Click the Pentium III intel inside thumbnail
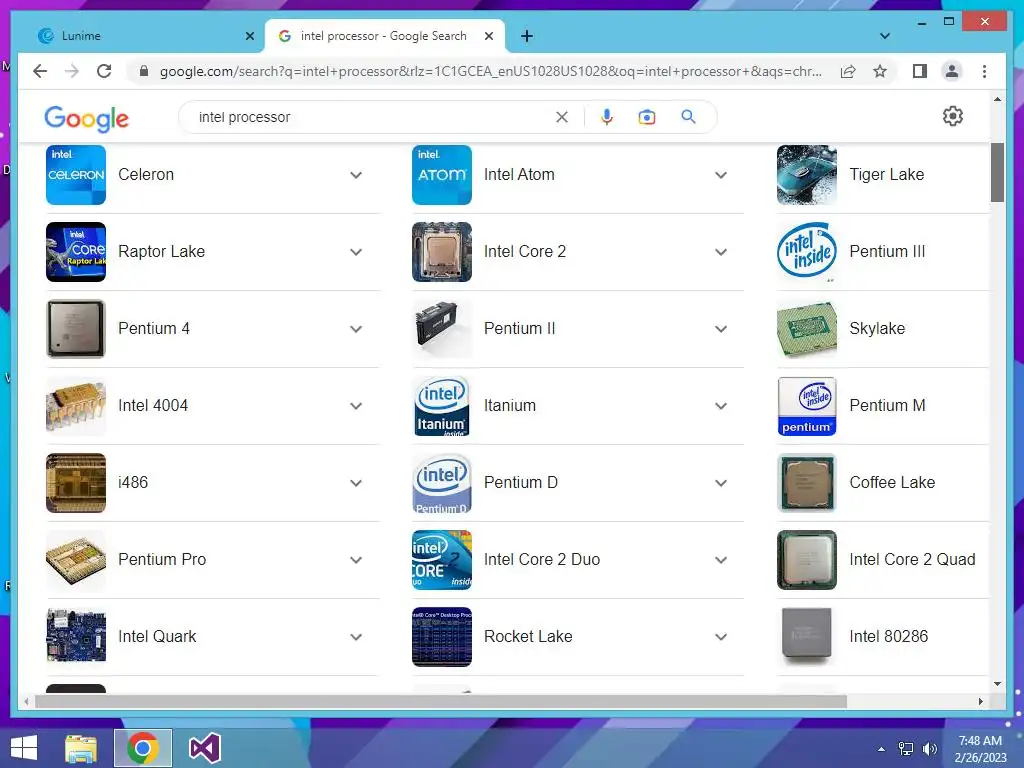Screen dimensions: 1024x768 807,252
